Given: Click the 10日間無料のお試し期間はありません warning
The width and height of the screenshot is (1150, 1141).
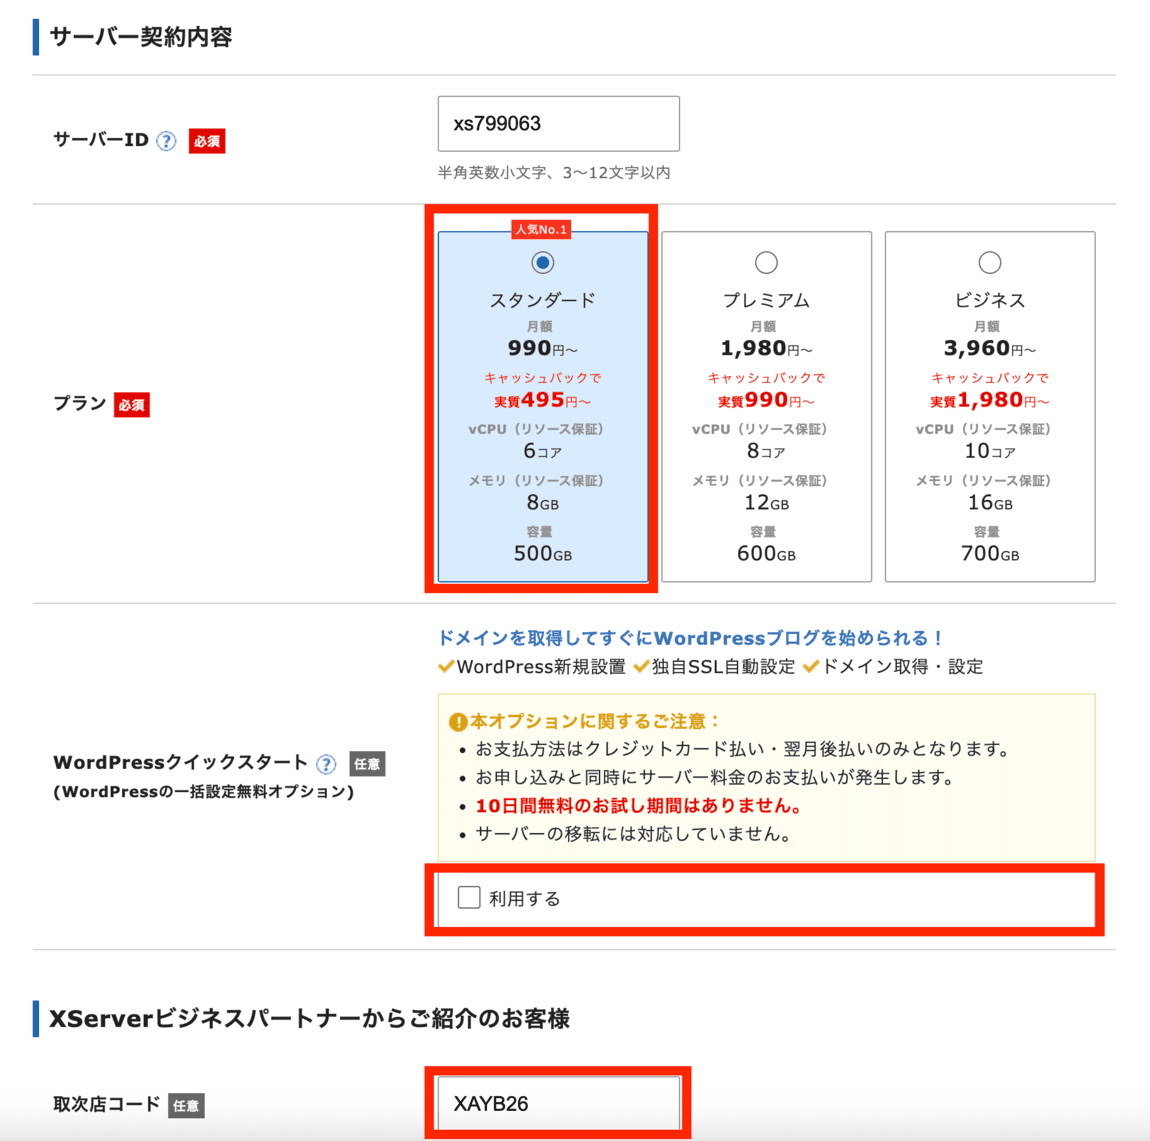Looking at the screenshot, I should (x=638, y=806).
